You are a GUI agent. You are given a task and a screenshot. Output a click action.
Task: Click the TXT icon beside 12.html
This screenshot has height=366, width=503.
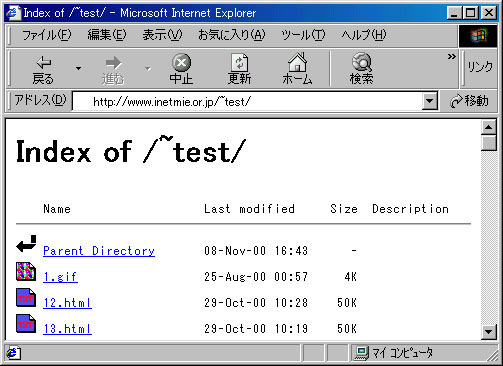(26, 297)
